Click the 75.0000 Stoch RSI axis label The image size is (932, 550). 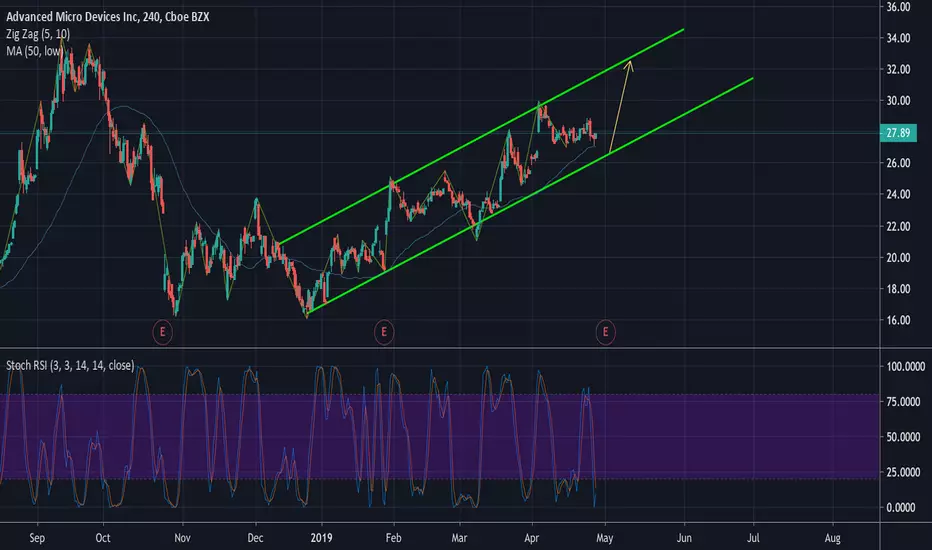905,402
